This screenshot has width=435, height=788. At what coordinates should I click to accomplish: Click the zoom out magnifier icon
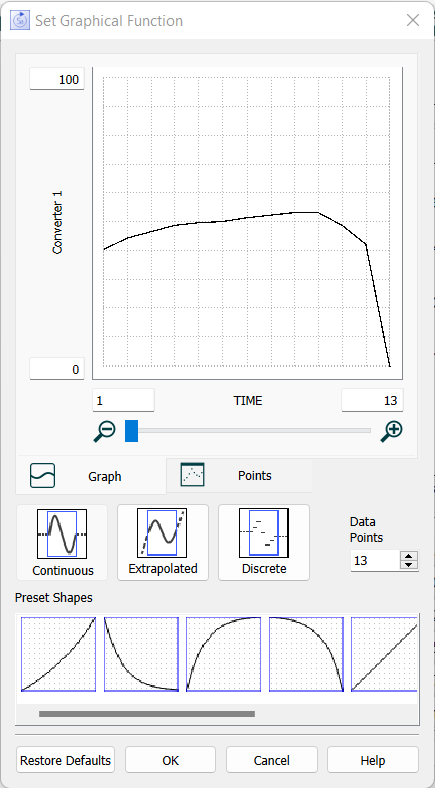pos(104,431)
